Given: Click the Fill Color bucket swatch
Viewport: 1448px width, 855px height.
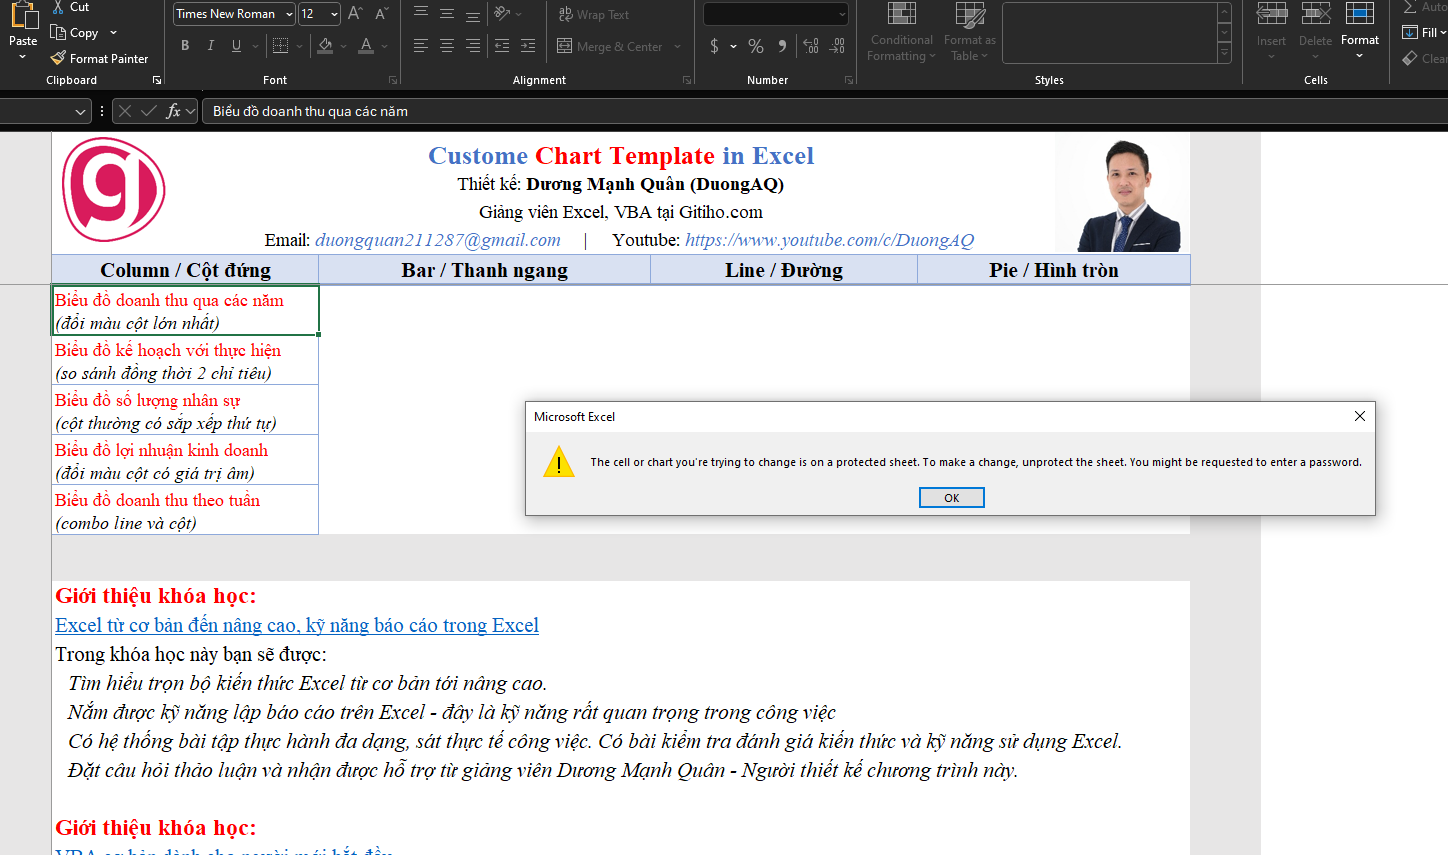Looking at the screenshot, I should (325, 46).
